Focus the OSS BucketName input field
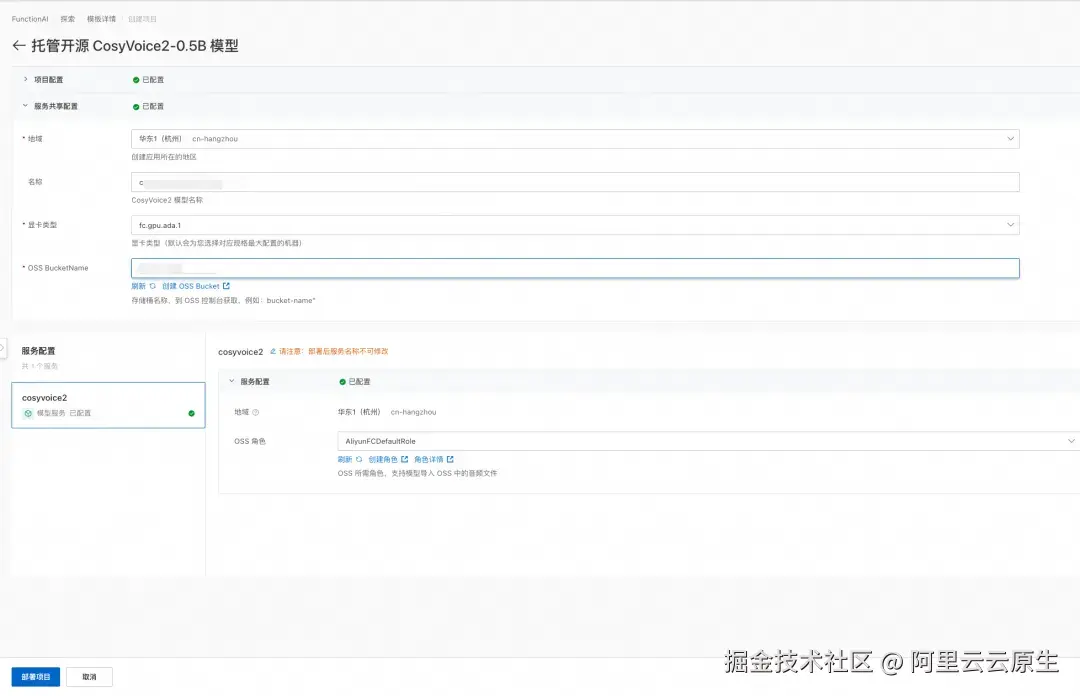This screenshot has height=696, width=1080. (x=575, y=268)
